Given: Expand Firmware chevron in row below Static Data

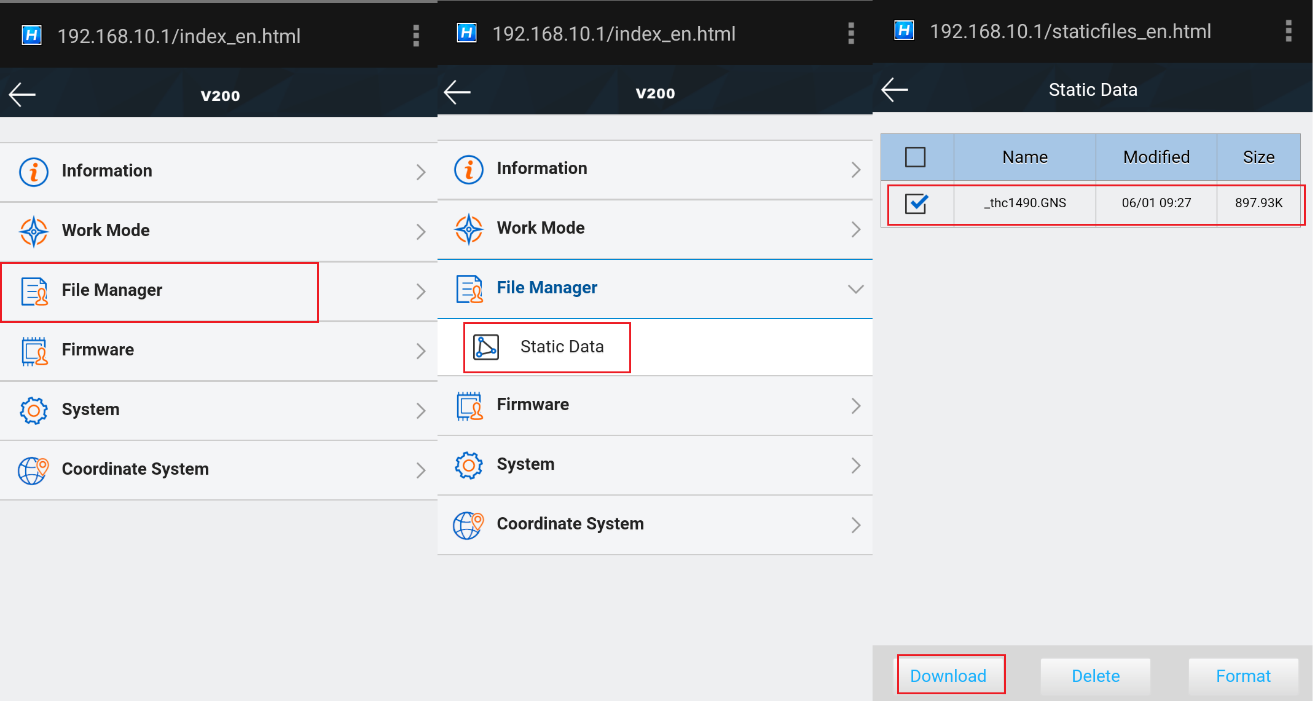Looking at the screenshot, I should pos(855,406).
